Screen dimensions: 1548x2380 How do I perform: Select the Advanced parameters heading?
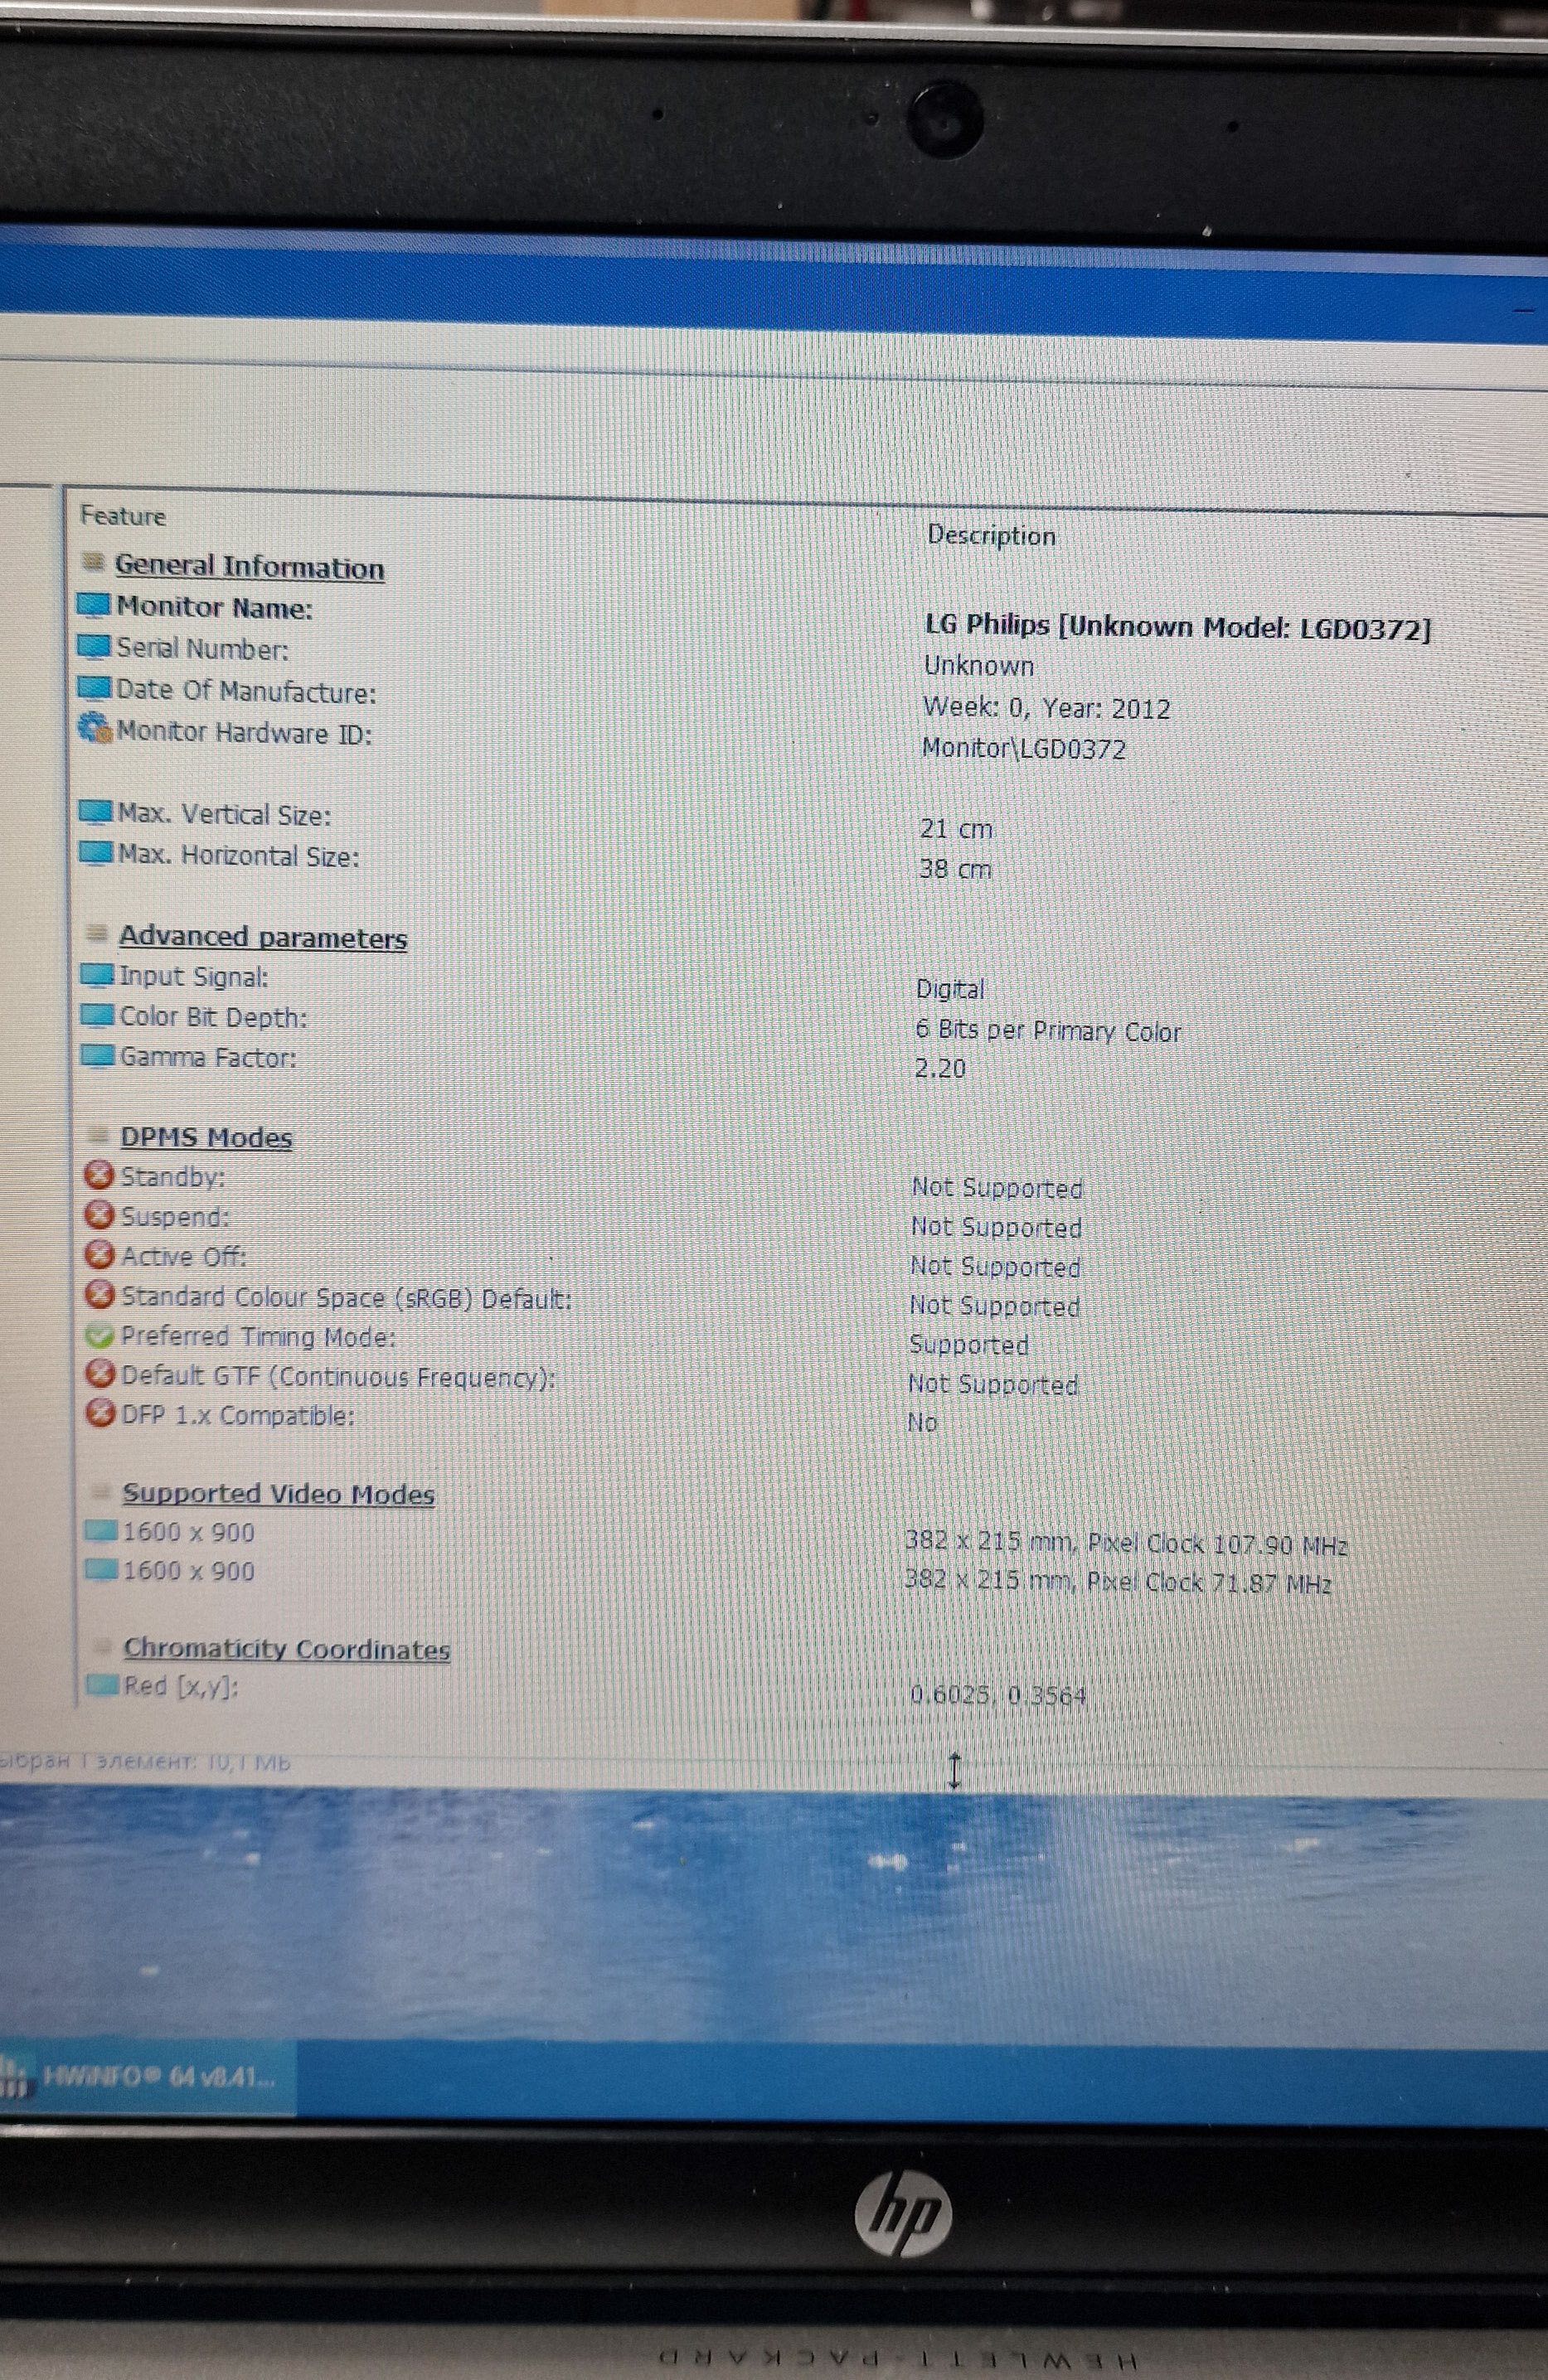263,937
